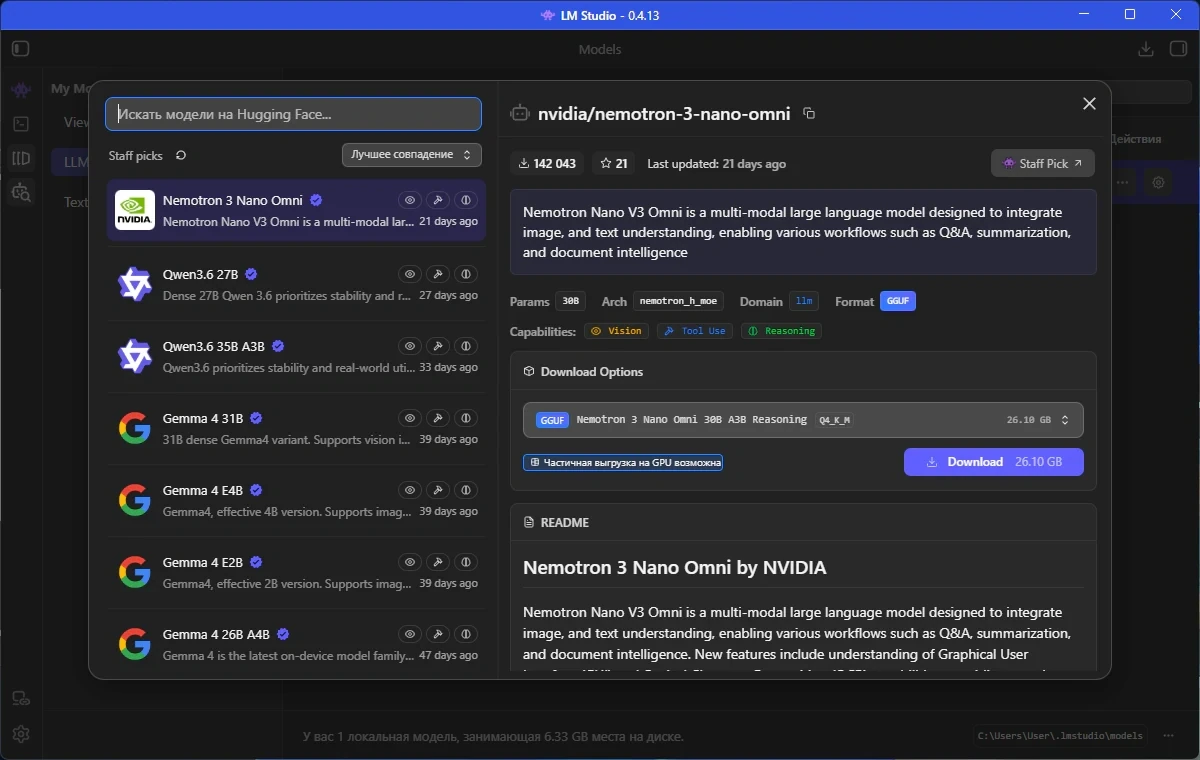Toggle the right panel icon in top bar

click(1177, 49)
